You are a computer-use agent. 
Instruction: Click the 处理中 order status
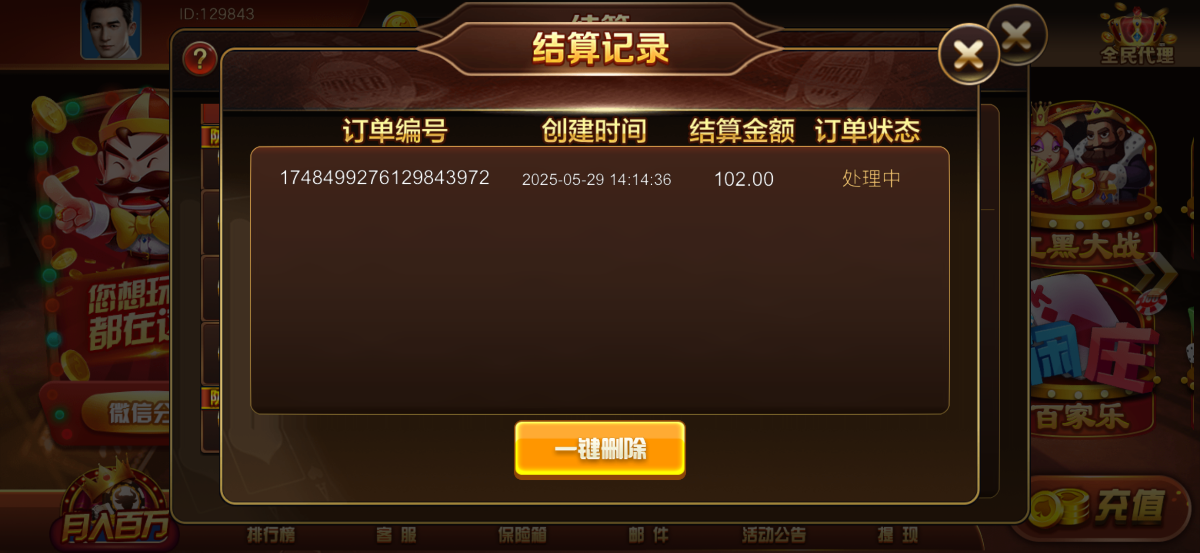tap(871, 179)
